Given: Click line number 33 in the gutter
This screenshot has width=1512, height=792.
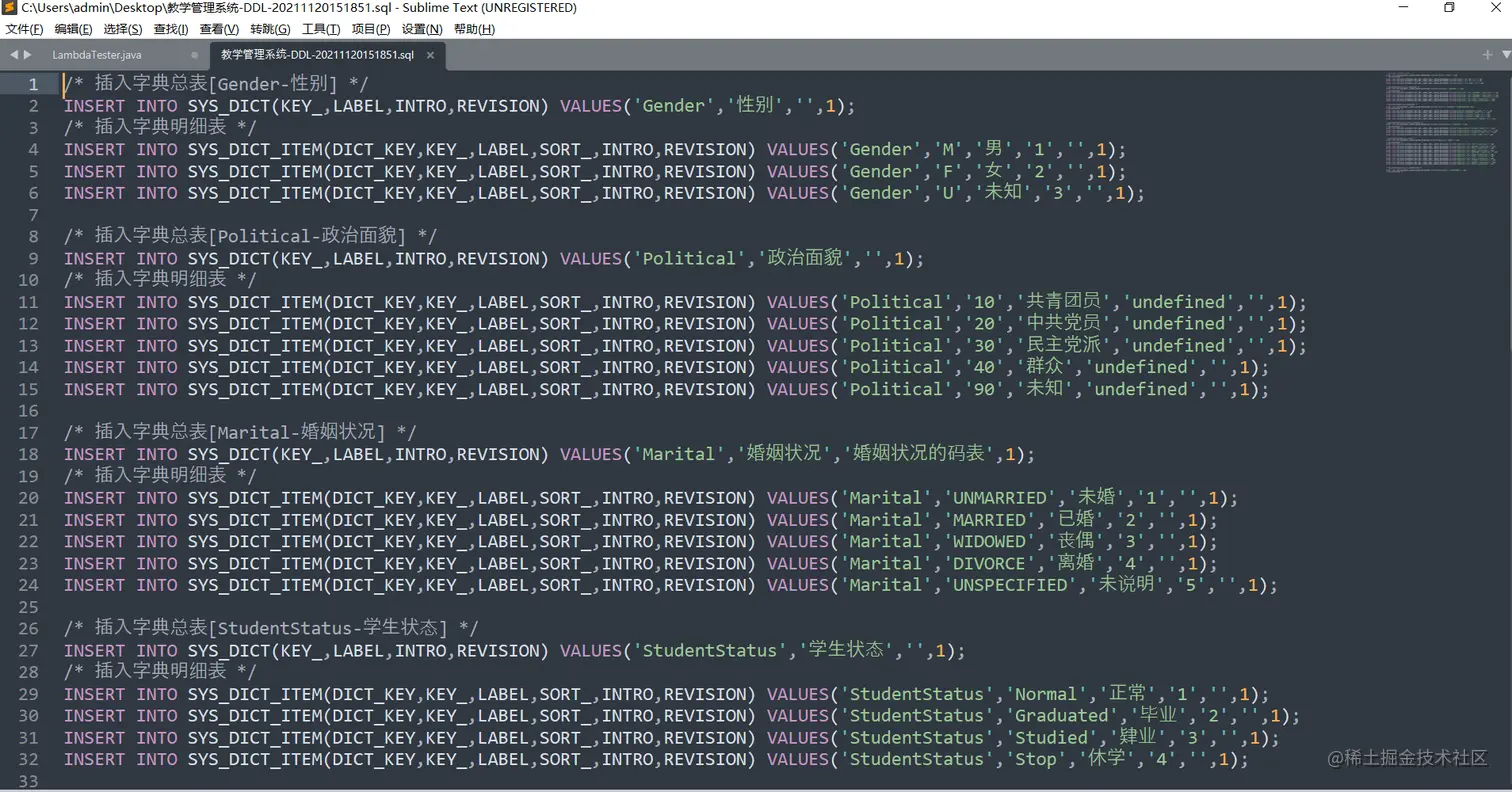Looking at the screenshot, I should tap(28, 781).
